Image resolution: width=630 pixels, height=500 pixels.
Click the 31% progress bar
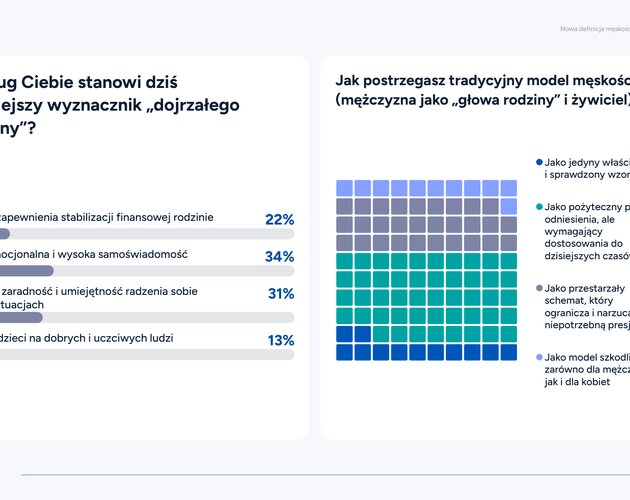(147, 318)
